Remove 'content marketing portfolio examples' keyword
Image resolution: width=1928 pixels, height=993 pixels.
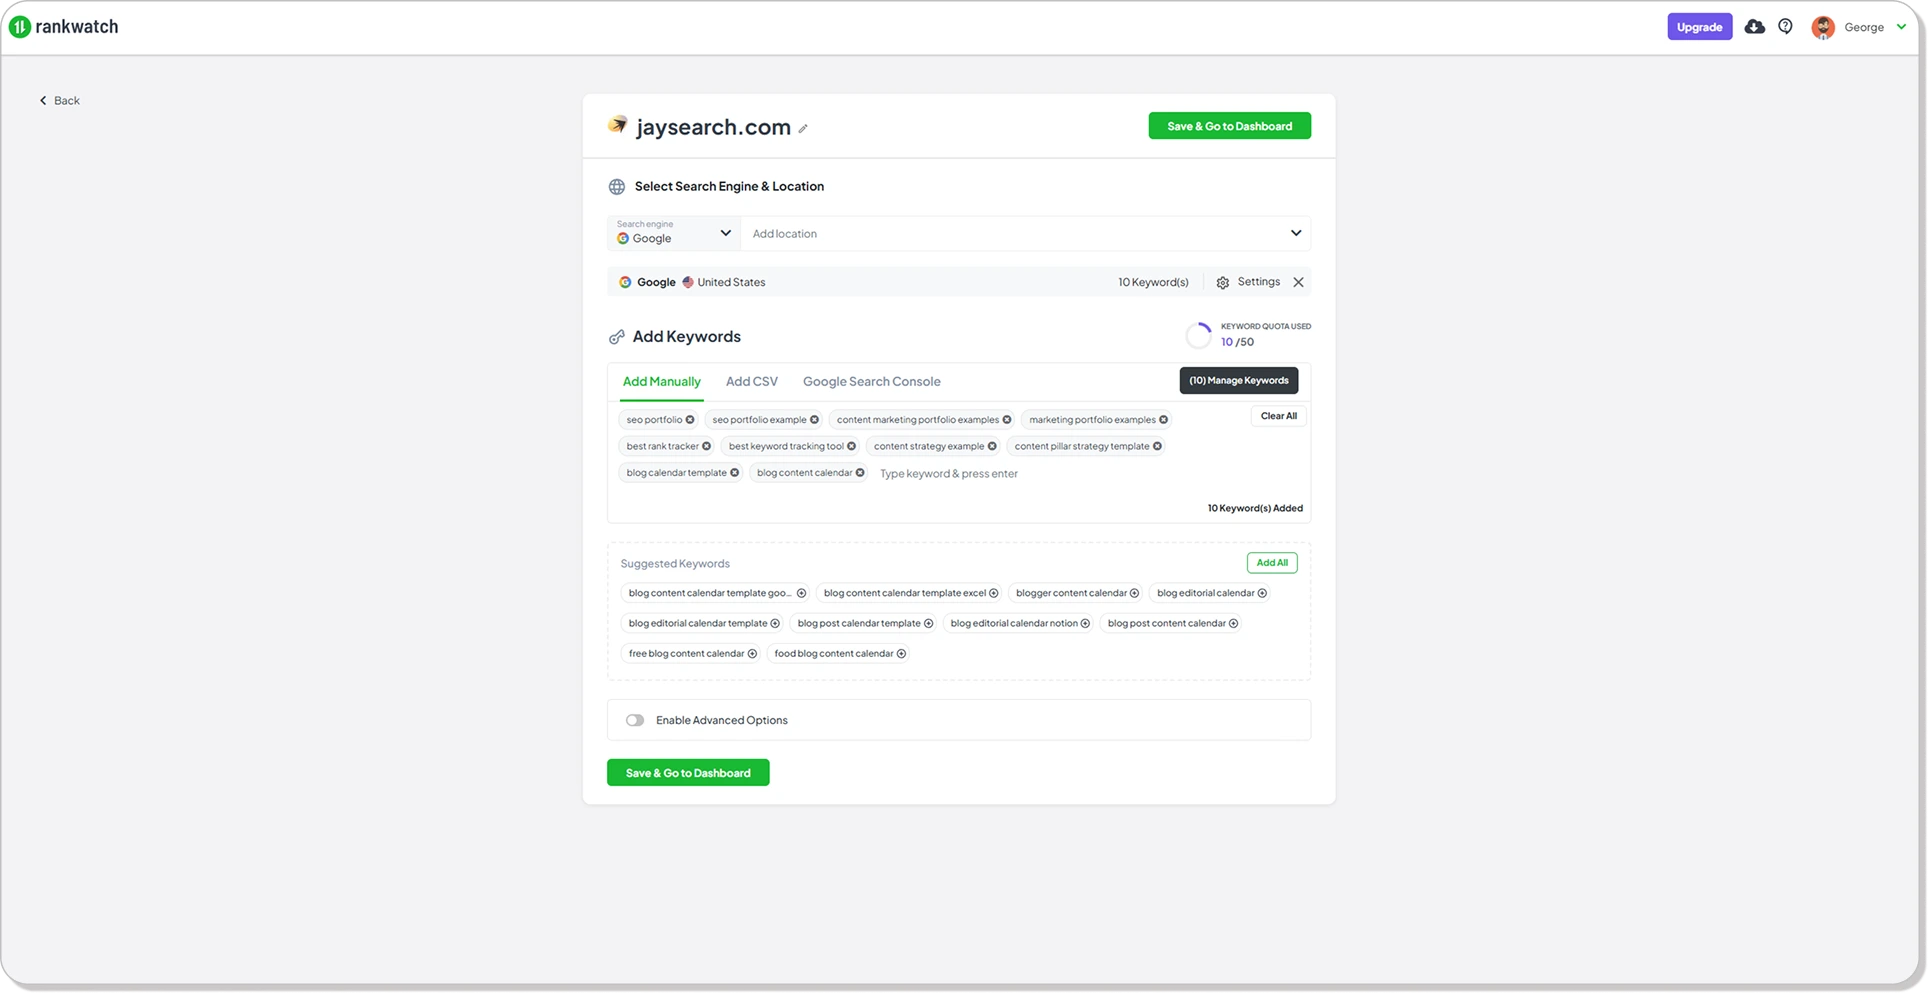[x=1007, y=420]
